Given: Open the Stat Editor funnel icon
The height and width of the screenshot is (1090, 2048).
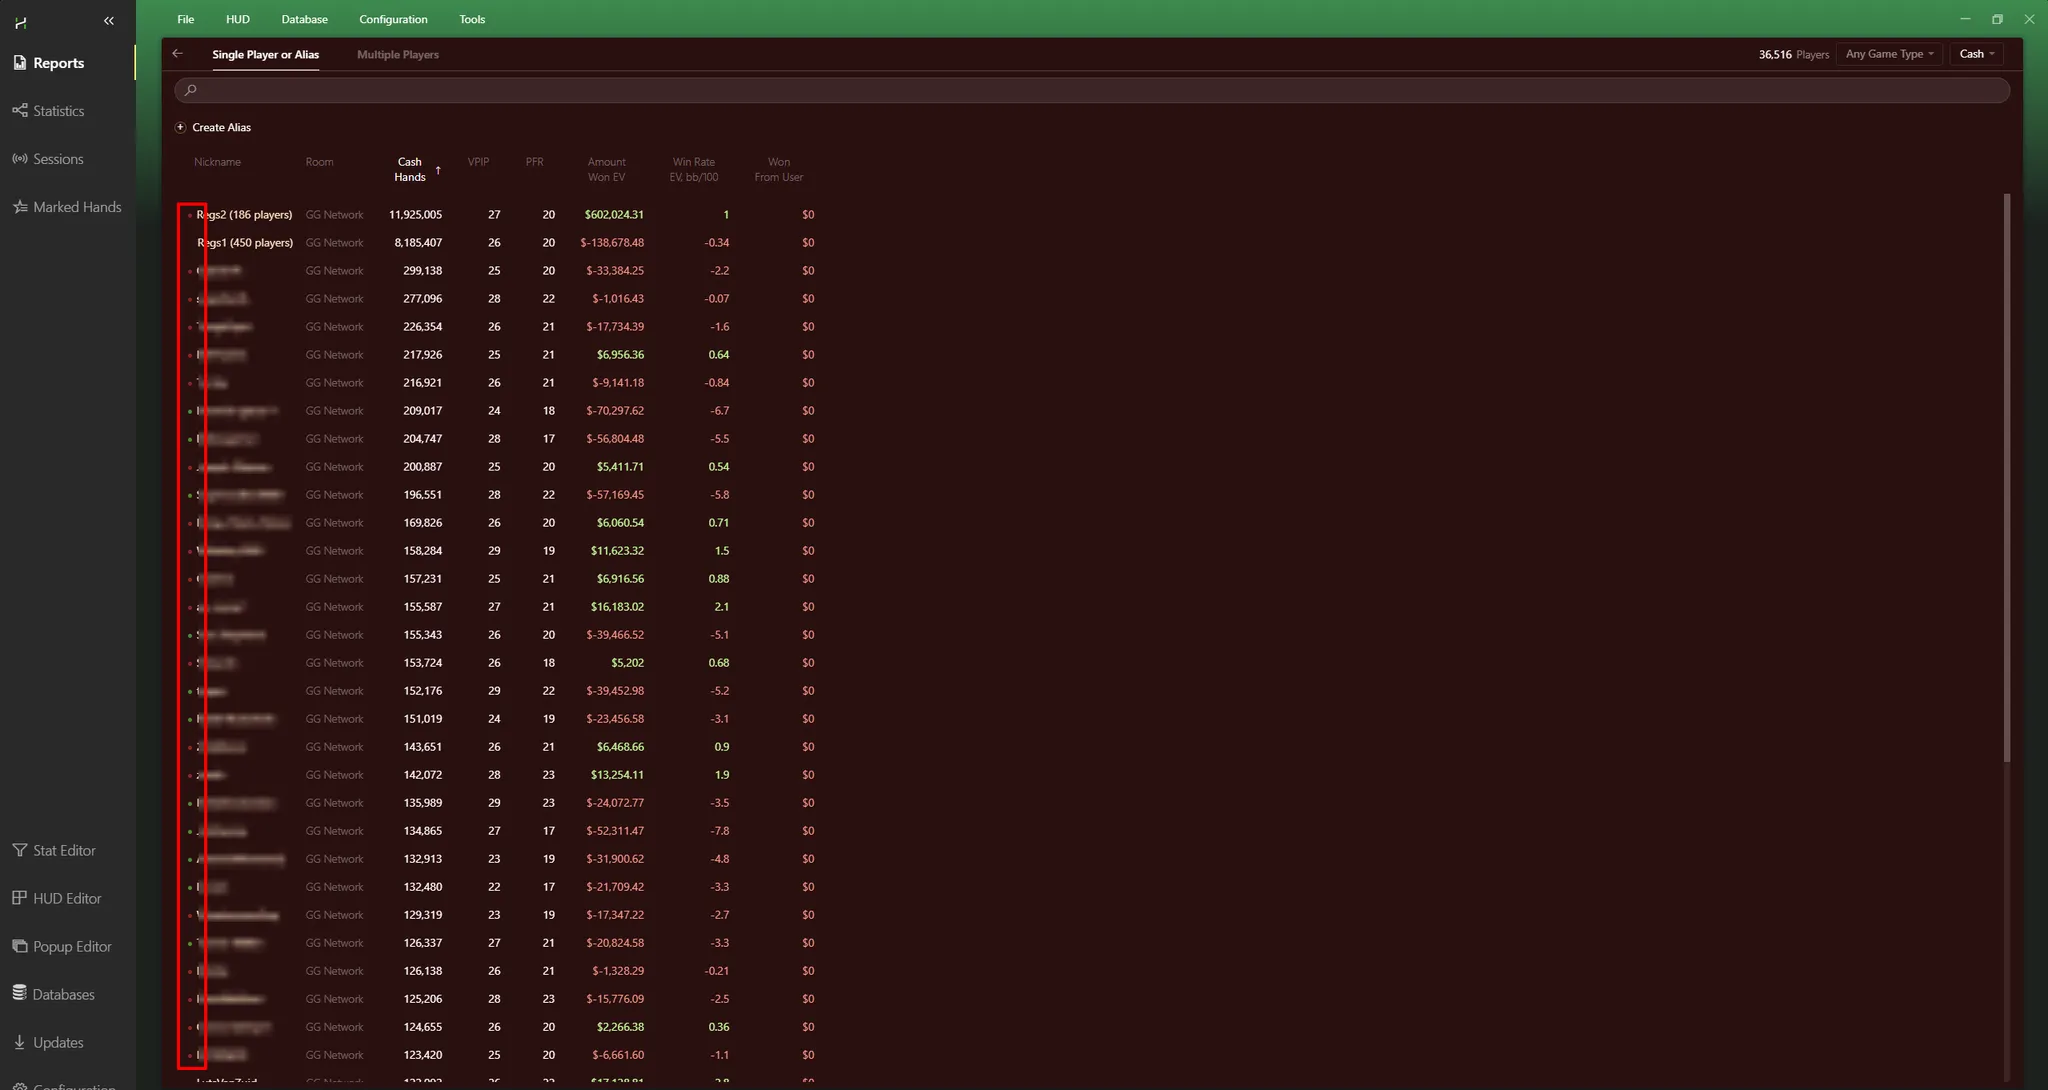Looking at the screenshot, I should [x=20, y=850].
